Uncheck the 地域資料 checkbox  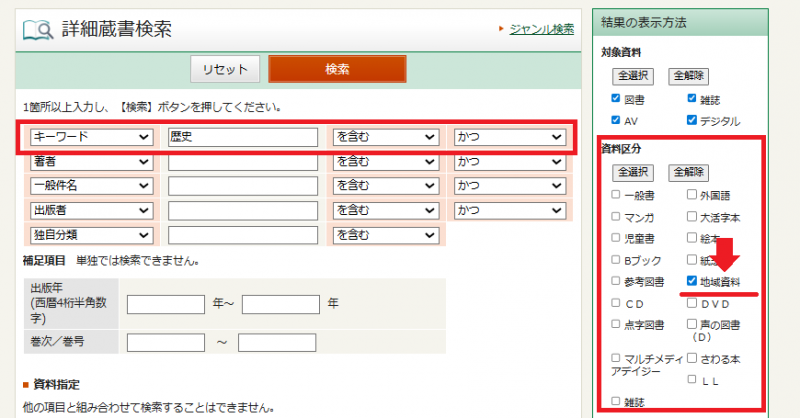[x=692, y=282]
